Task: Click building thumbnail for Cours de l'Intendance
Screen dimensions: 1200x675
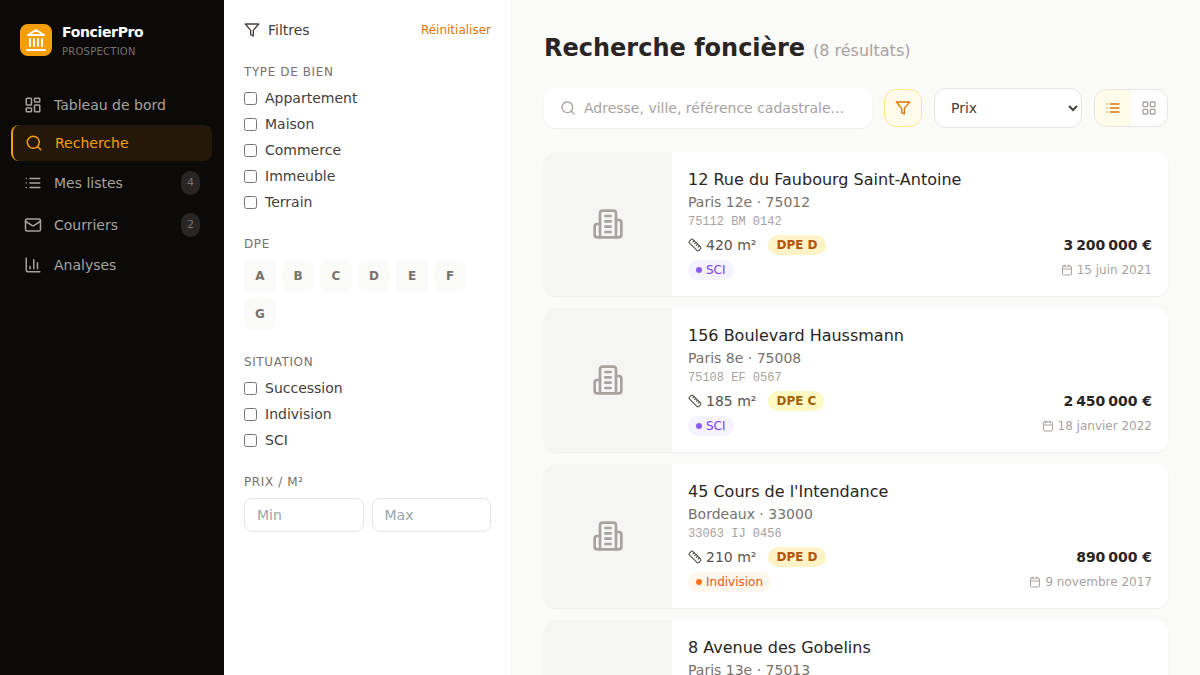Action: pos(608,536)
